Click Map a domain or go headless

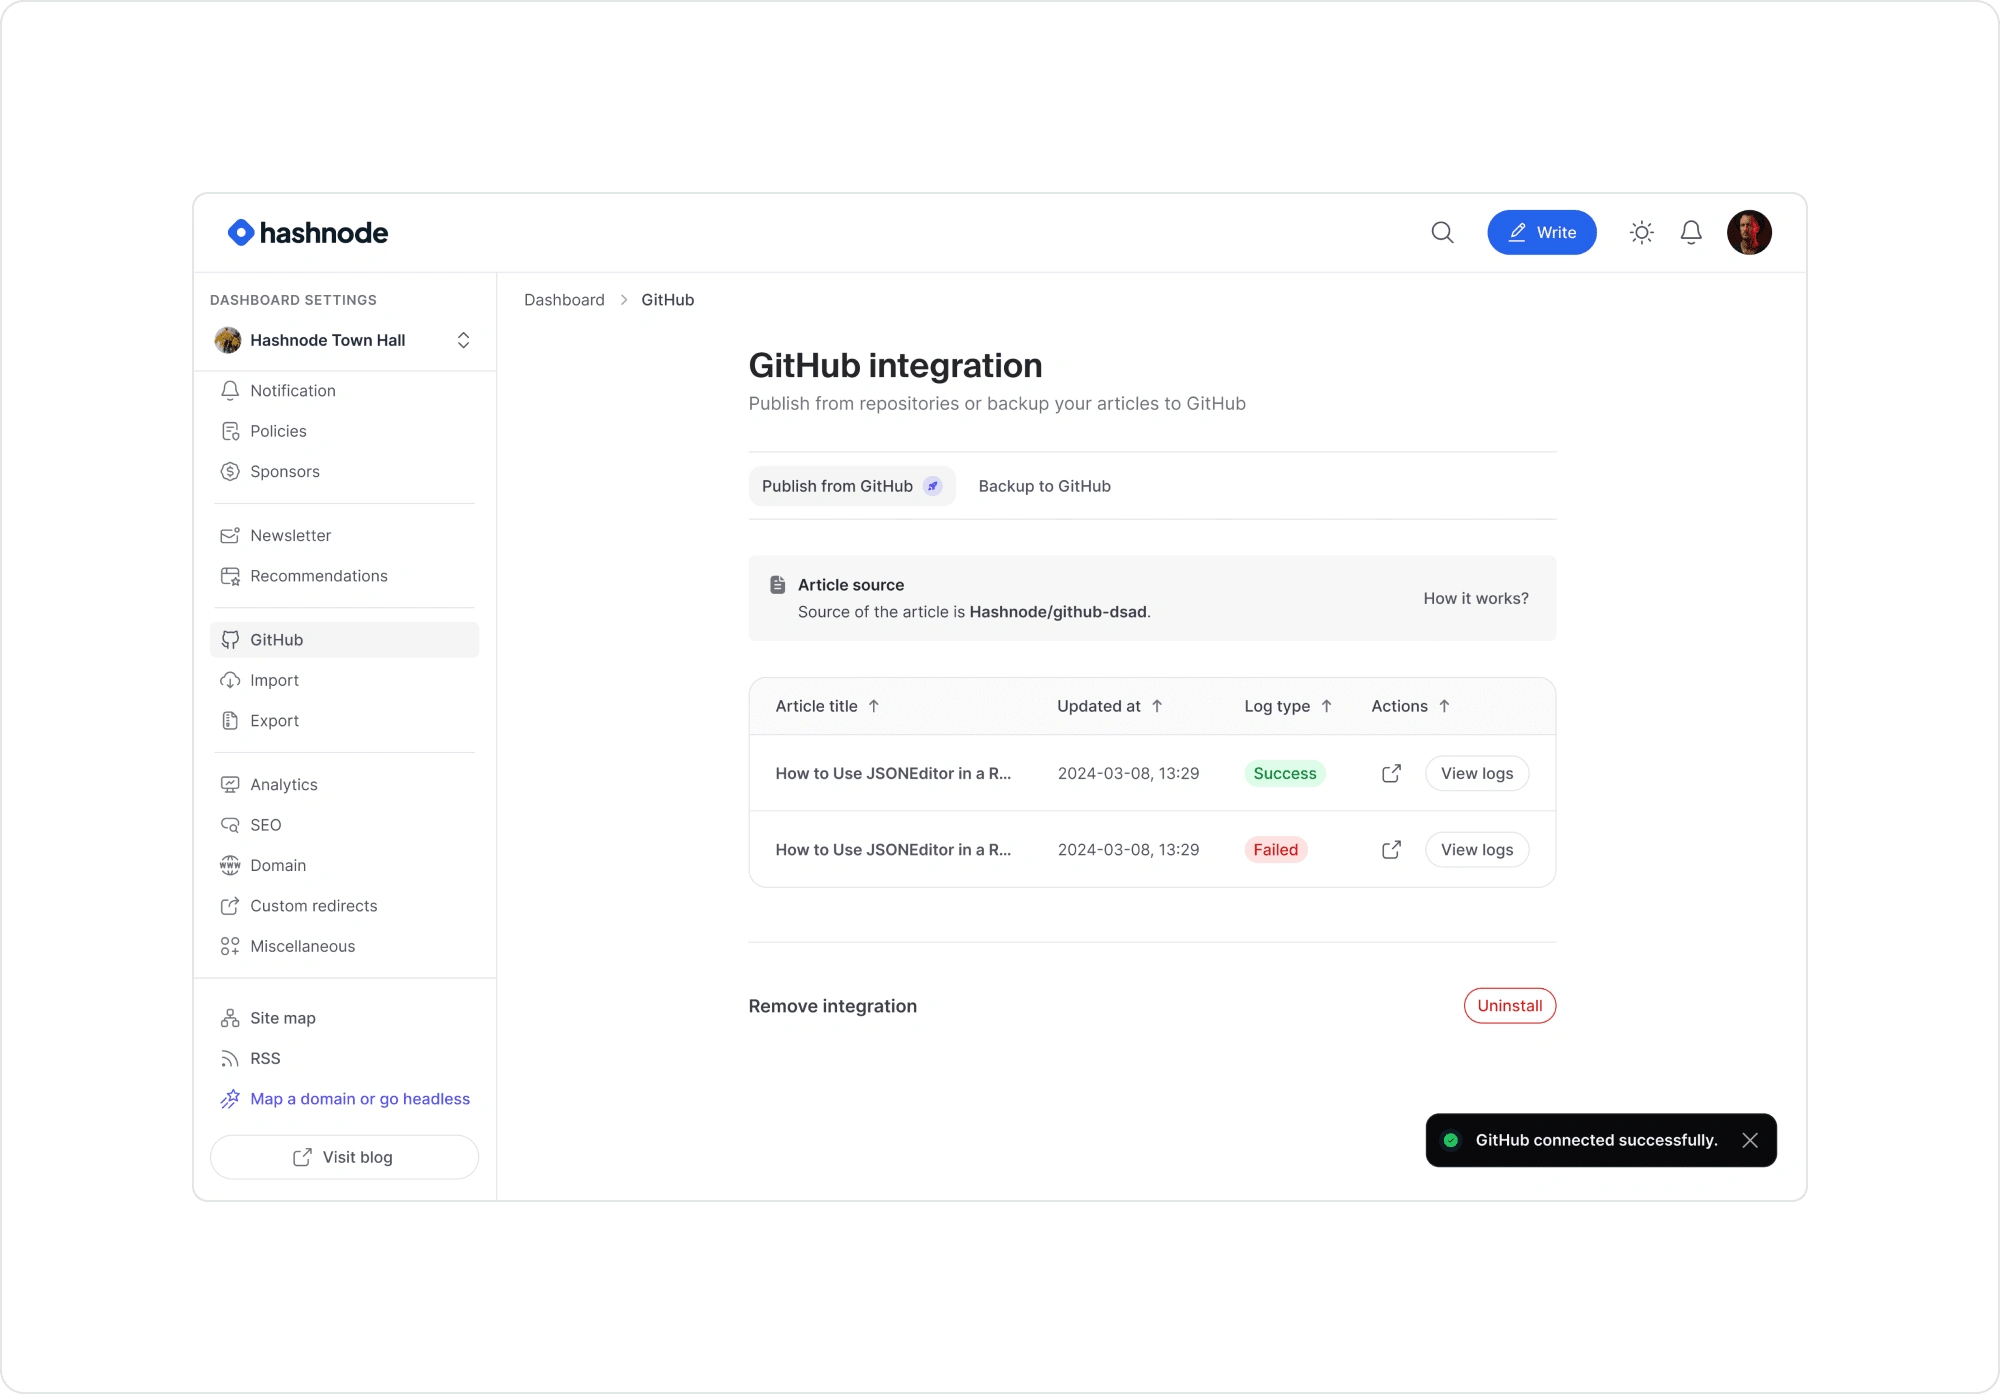[x=359, y=1098]
